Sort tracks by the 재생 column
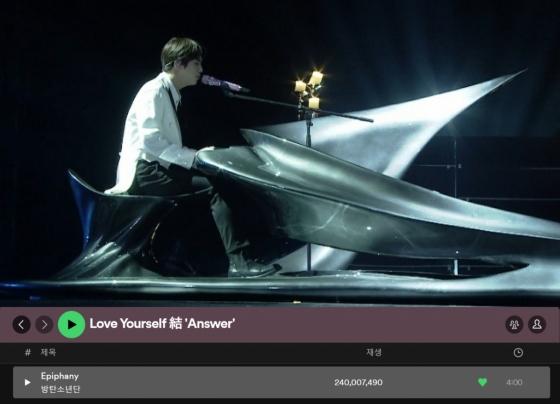The height and width of the screenshot is (404, 560). [374, 353]
